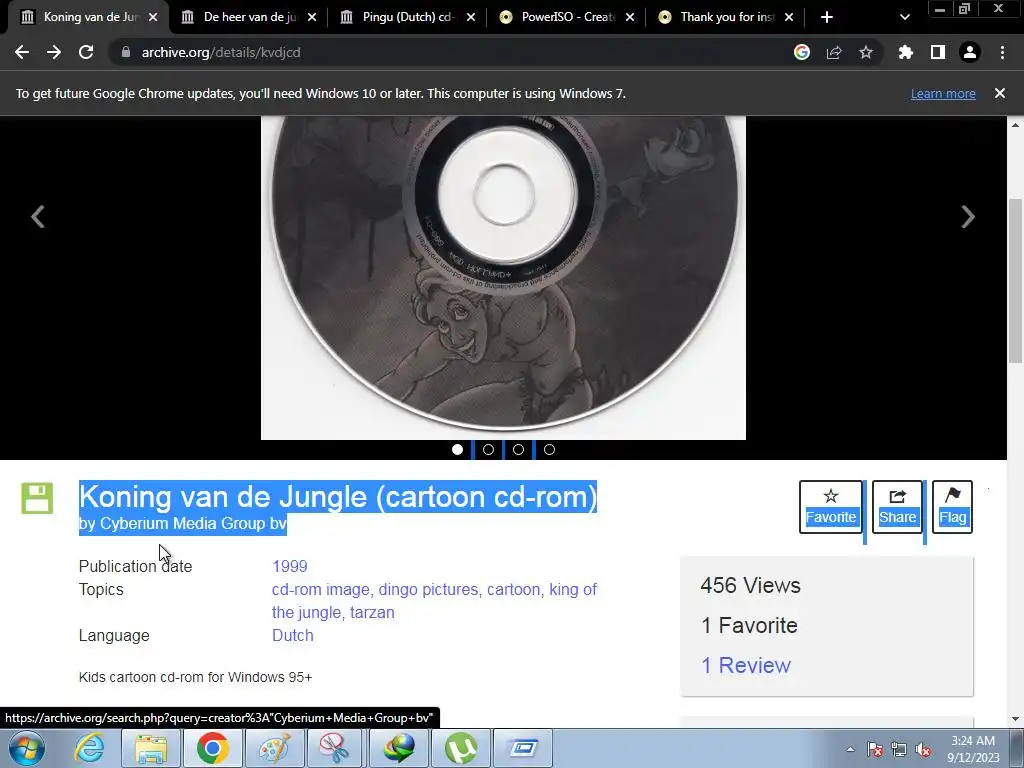
Task: Open the 'cartoon' topic link
Action: point(514,590)
